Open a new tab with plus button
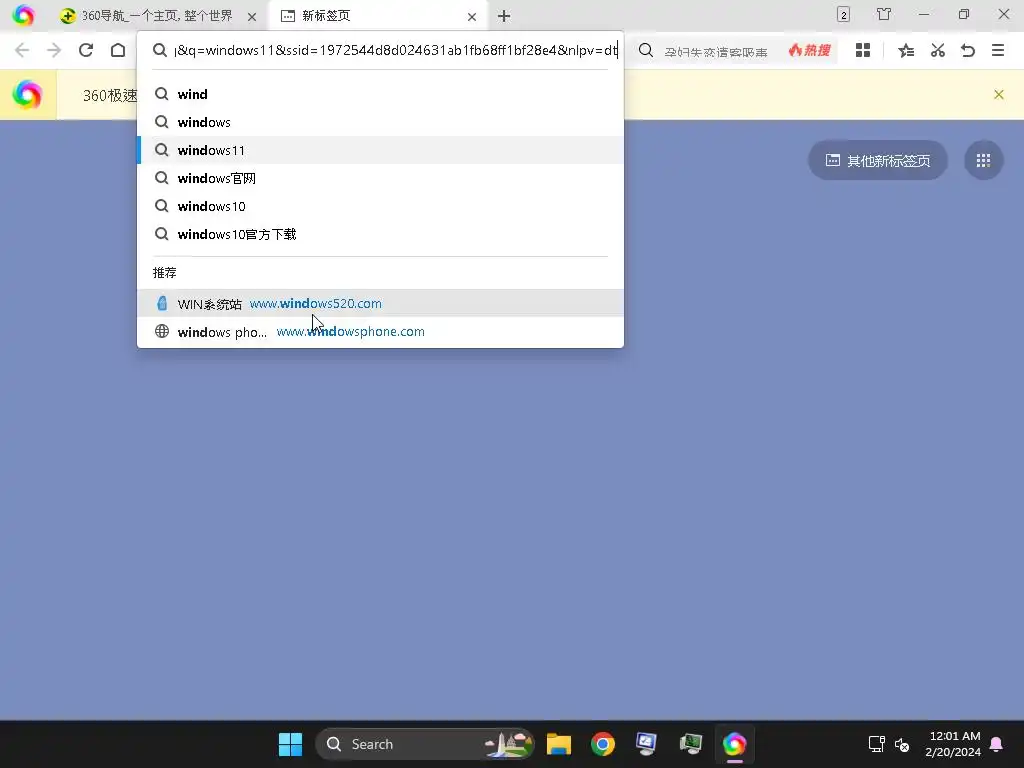 tap(504, 16)
